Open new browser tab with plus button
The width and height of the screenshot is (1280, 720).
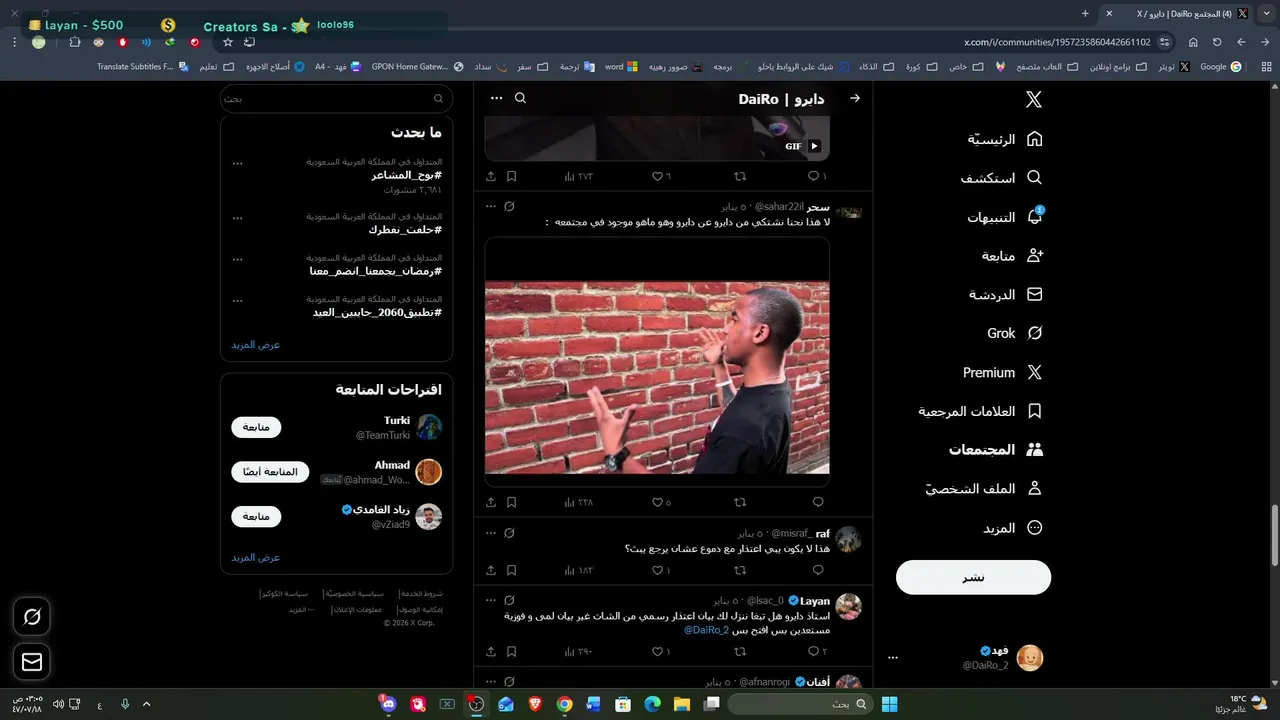(1085, 13)
